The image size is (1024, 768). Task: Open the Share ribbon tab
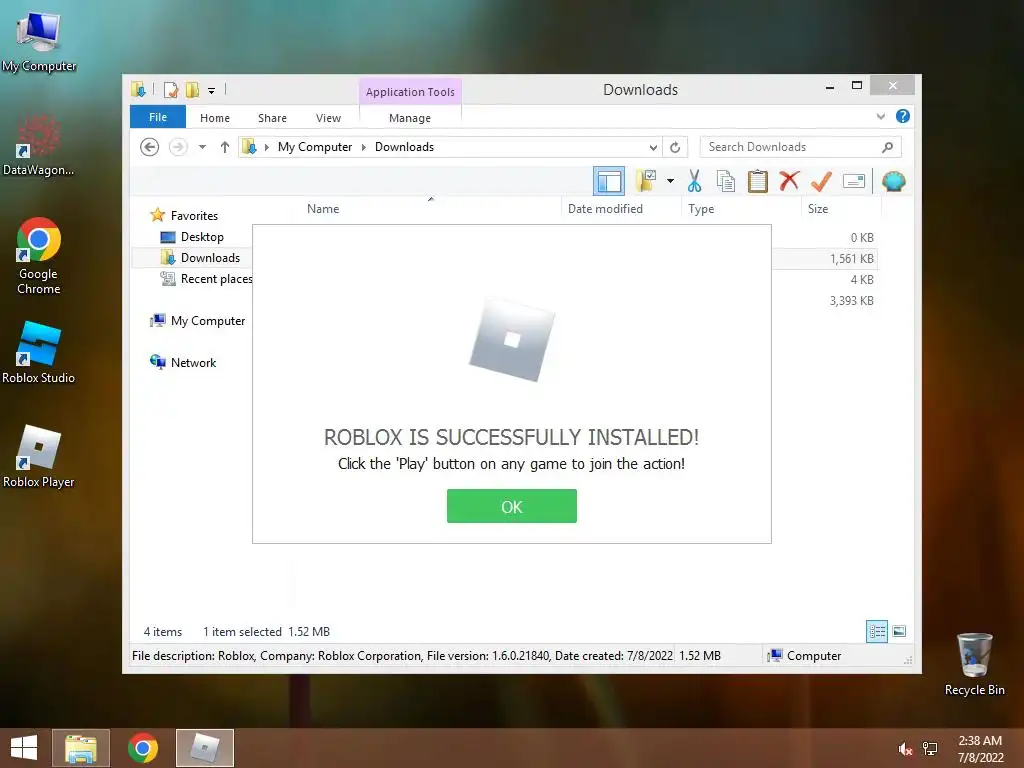pos(272,118)
